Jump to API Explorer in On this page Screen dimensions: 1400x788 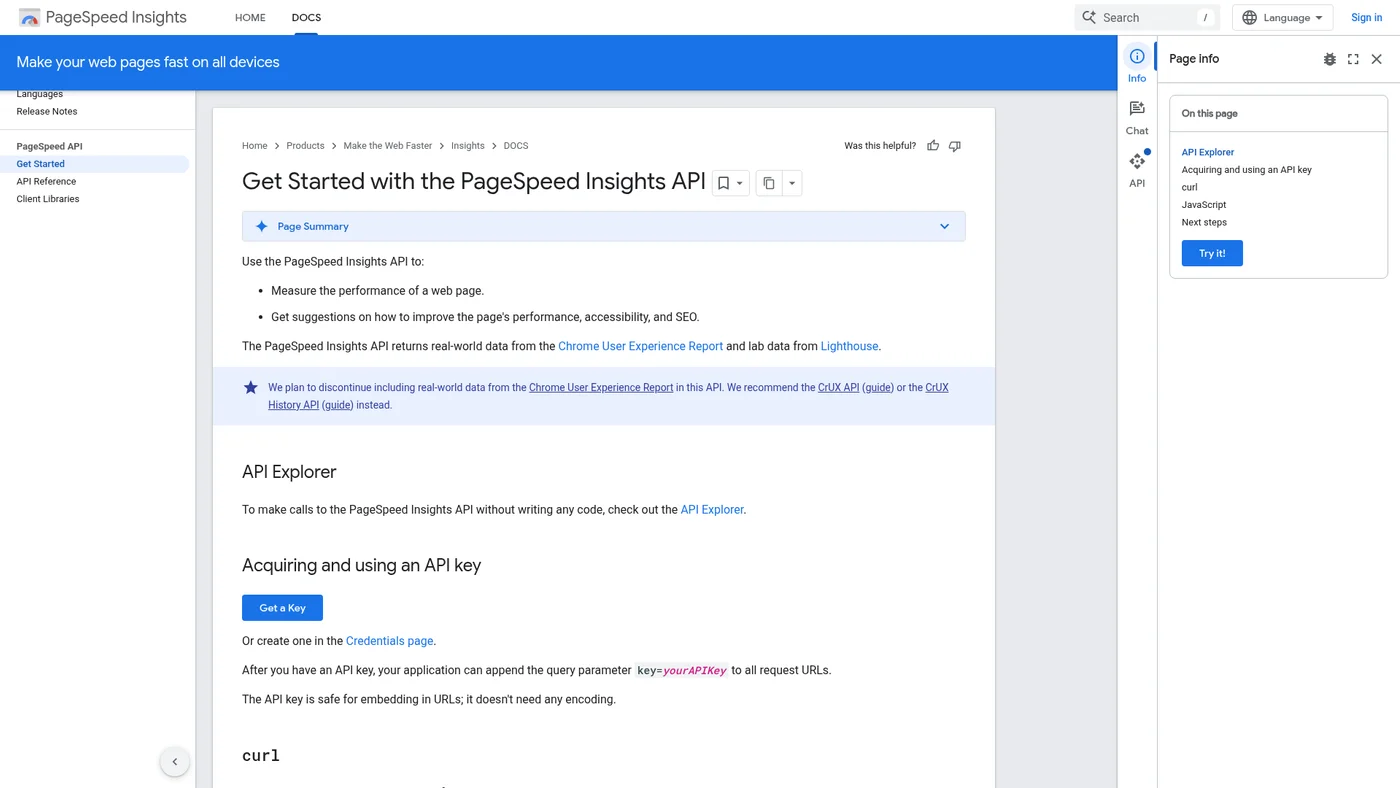click(x=1208, y=152)
